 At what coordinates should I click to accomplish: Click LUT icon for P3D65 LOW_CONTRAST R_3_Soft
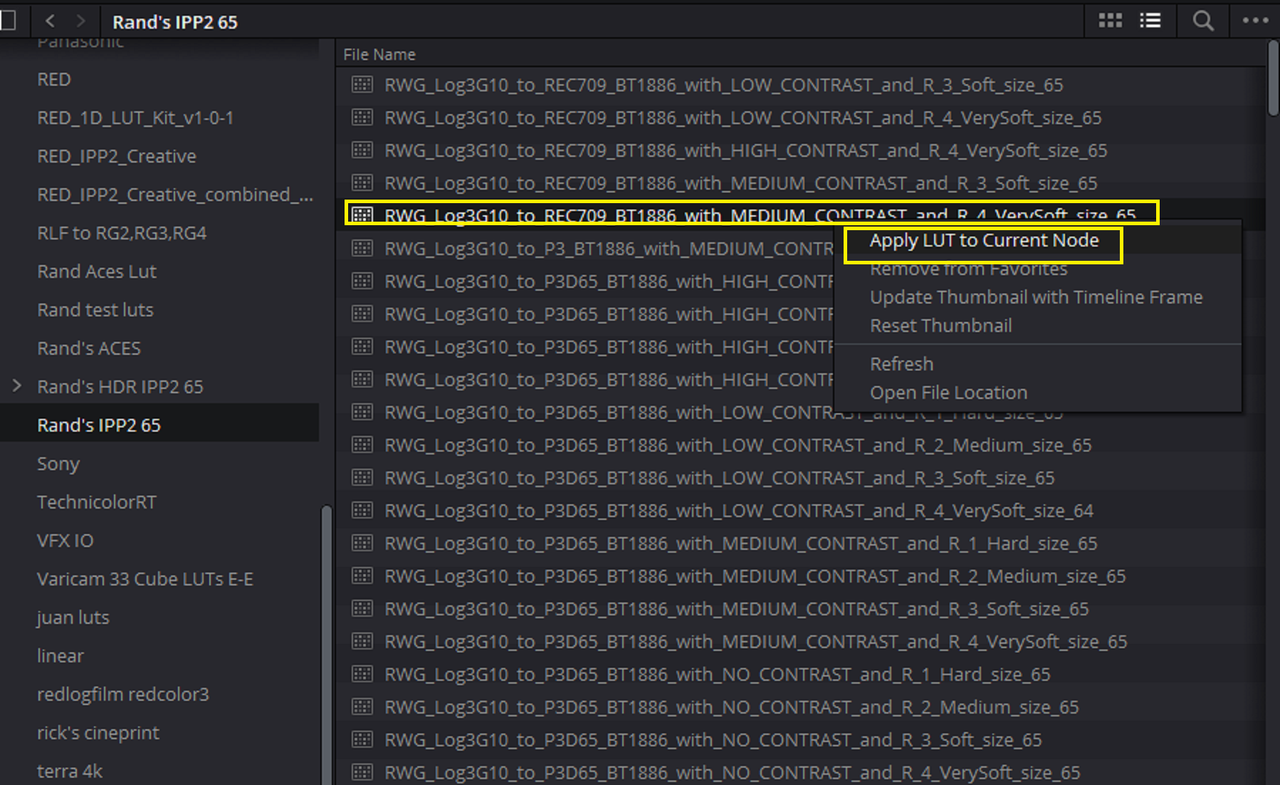[362, 478]
